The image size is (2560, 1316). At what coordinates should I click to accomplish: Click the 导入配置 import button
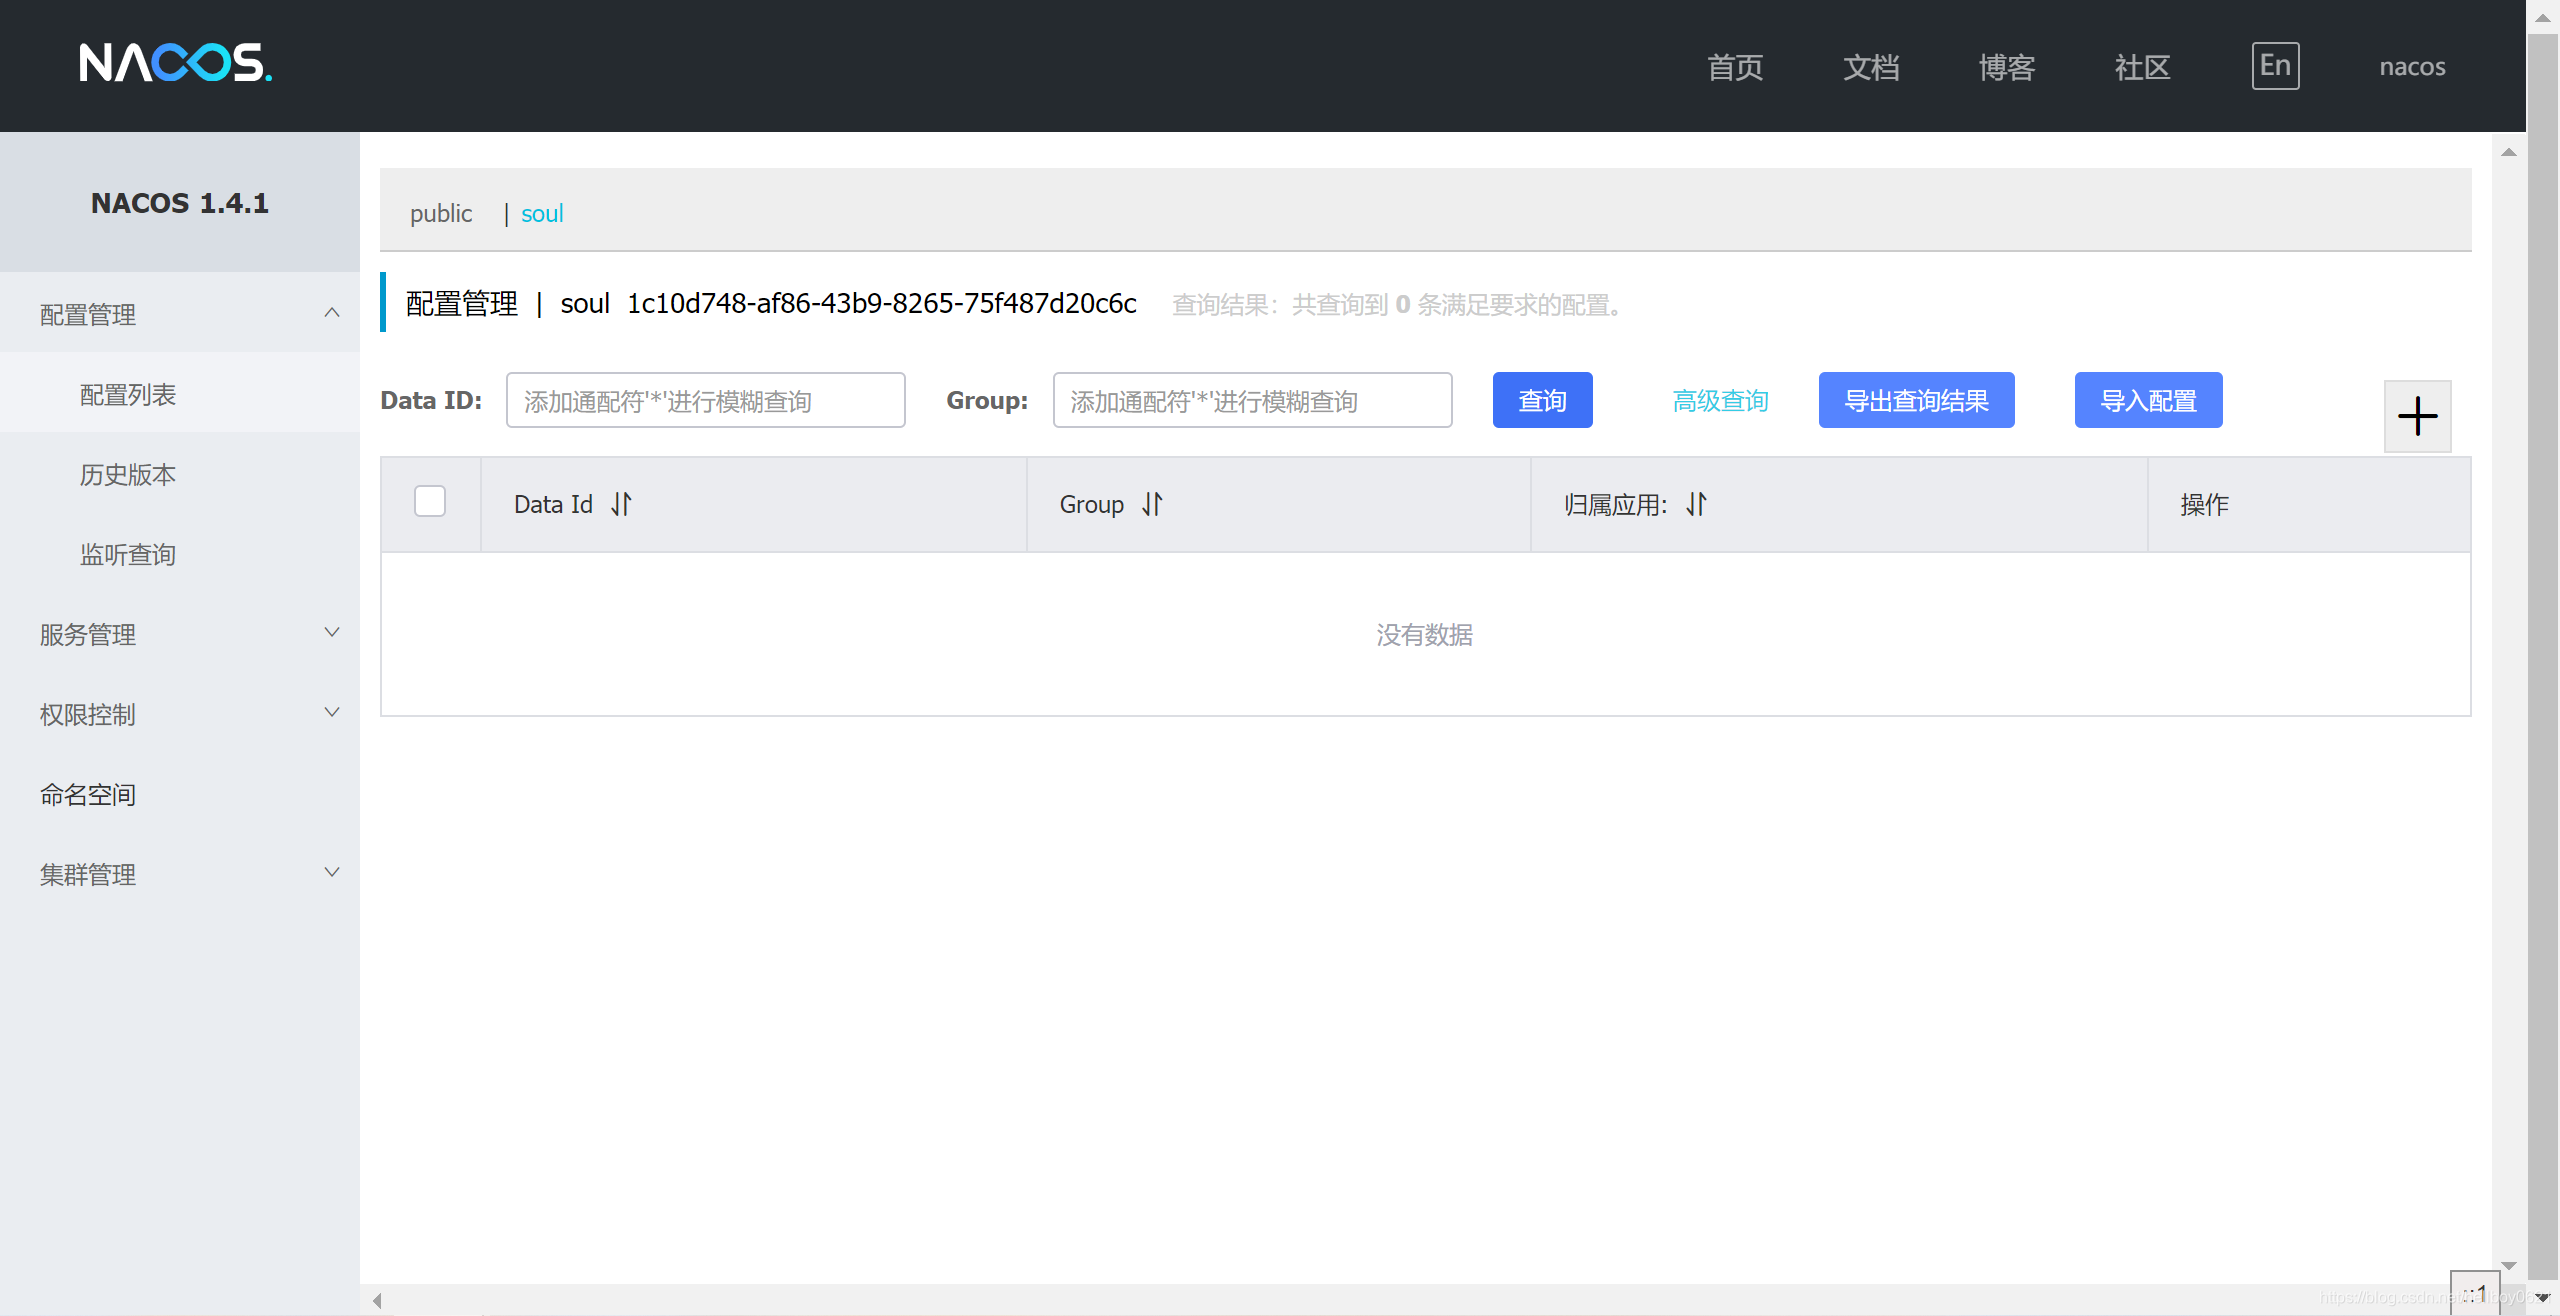tap(2148, 400)
